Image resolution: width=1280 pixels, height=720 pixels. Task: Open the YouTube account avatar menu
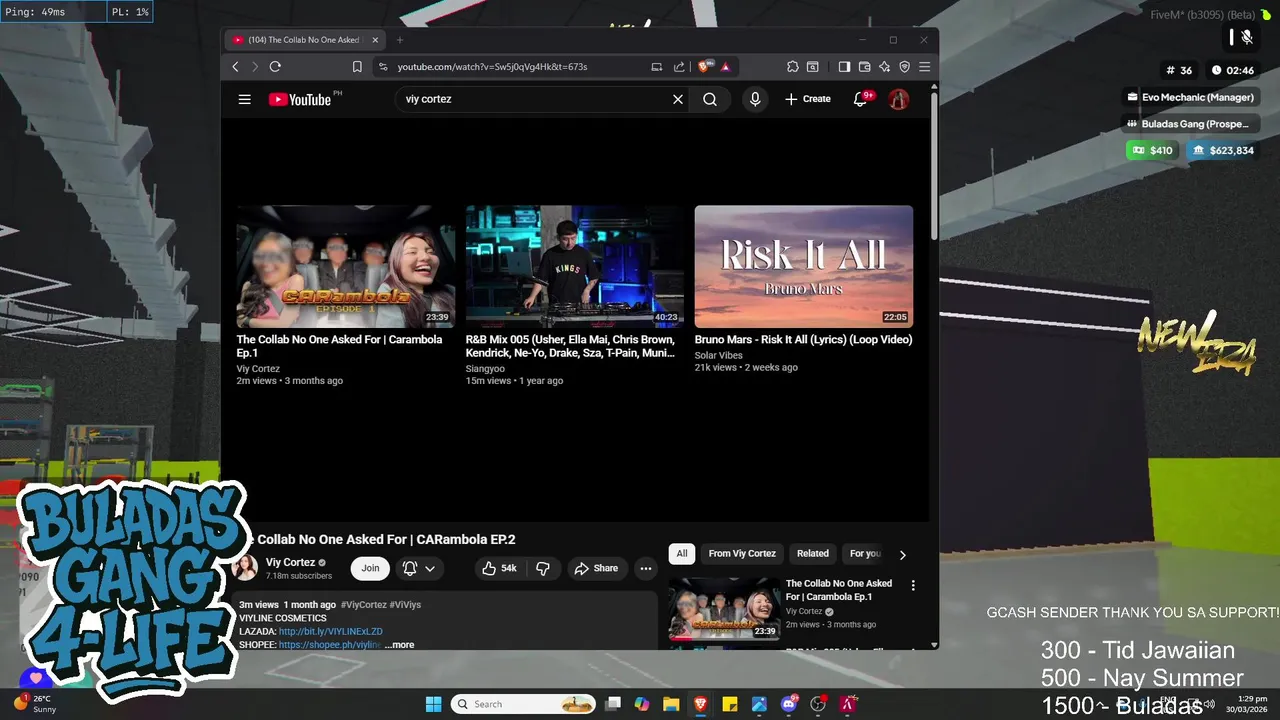coord(899,99)
